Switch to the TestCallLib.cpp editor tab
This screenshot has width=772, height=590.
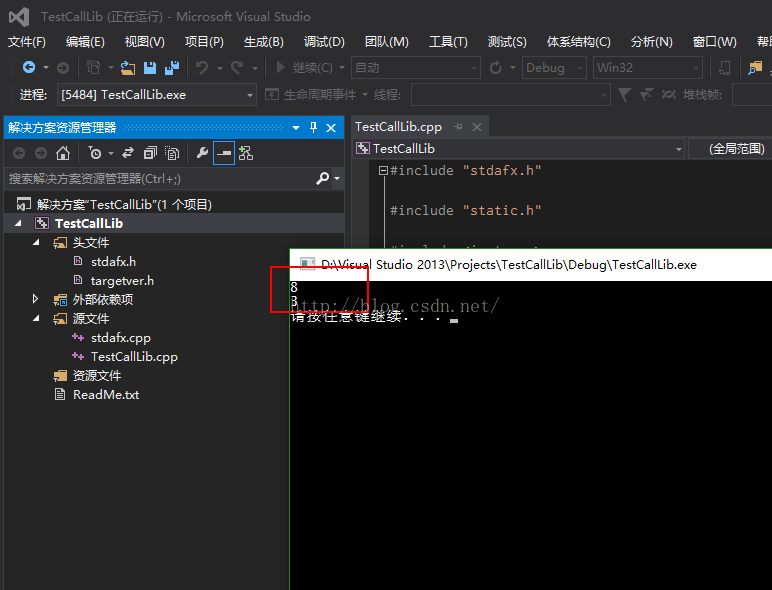coord(398,127)
